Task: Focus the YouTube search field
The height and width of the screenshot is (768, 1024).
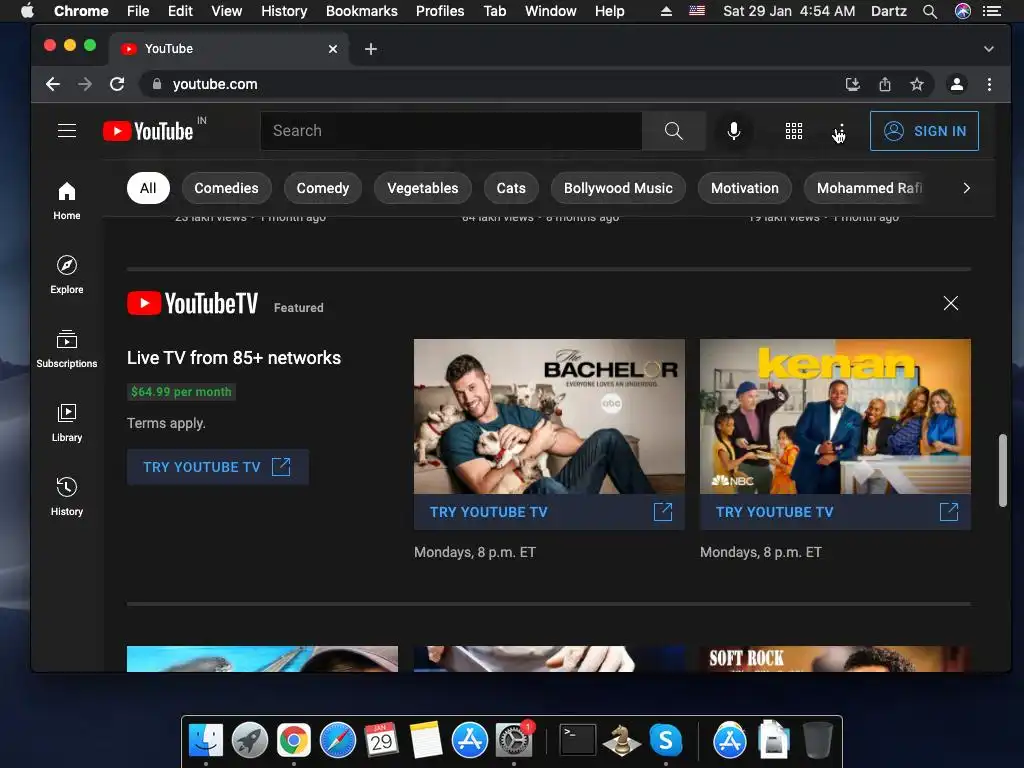Action: pyautogui.click(x=451, y=131)
